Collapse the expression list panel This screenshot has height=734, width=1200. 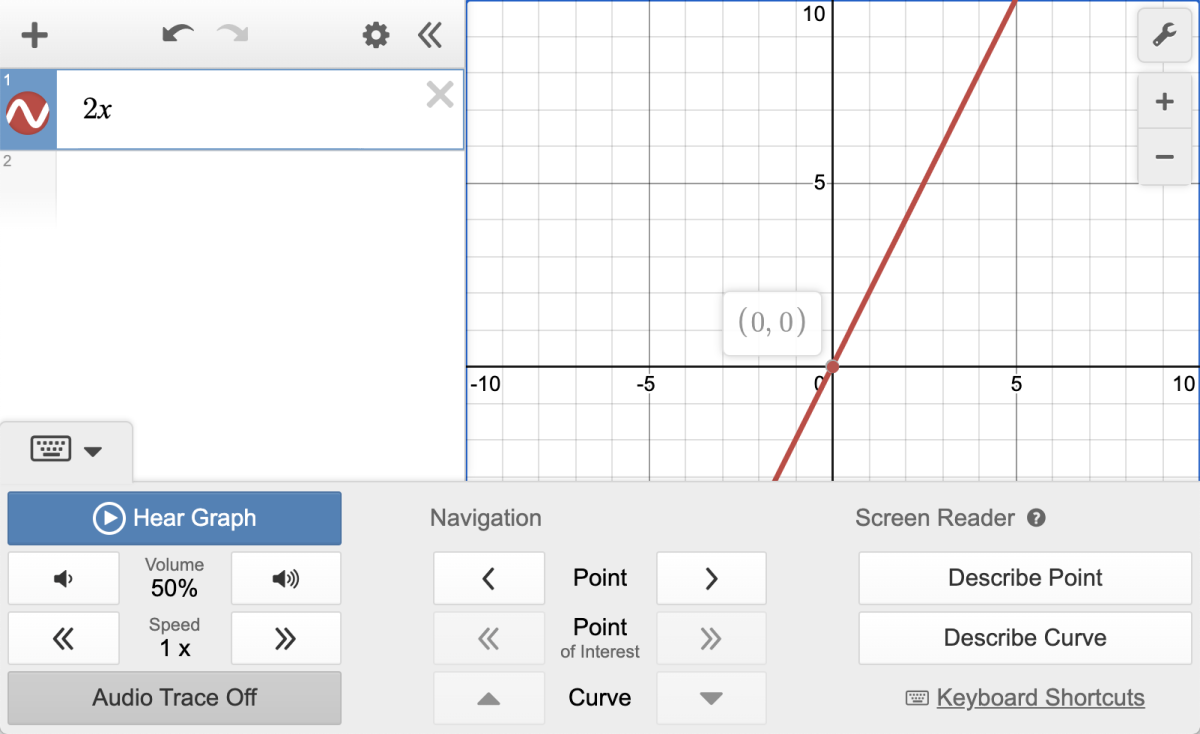(x=430, y=34)
